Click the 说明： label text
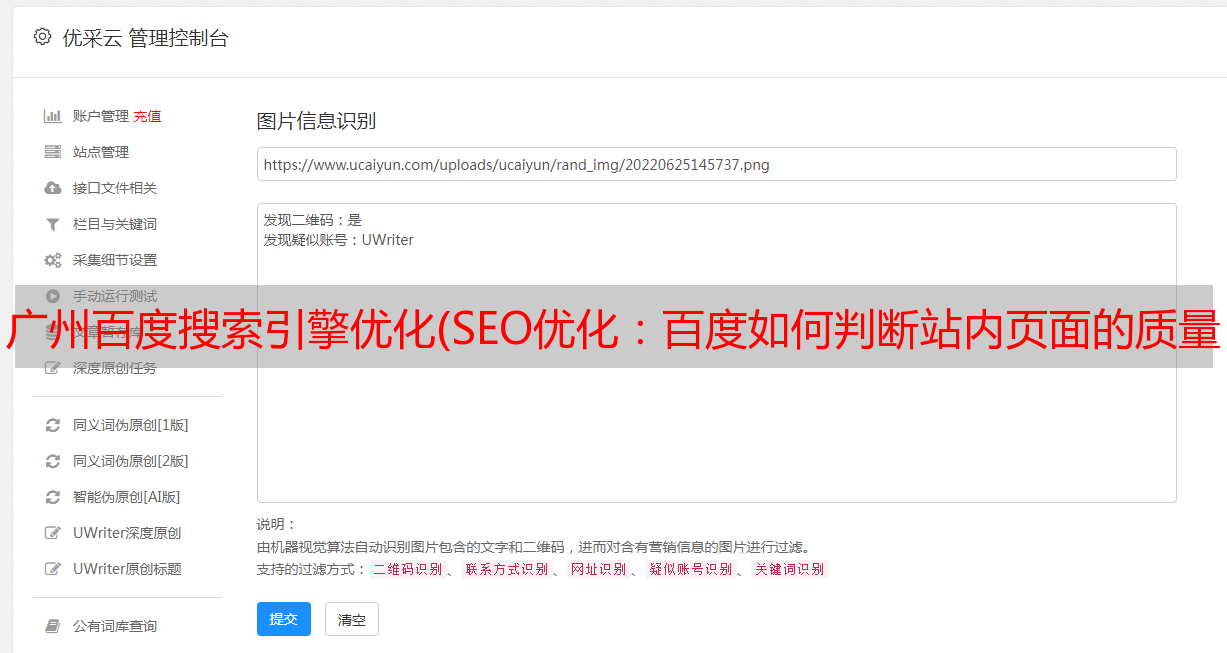This screenshot has width=1227, height=653. 276,524
